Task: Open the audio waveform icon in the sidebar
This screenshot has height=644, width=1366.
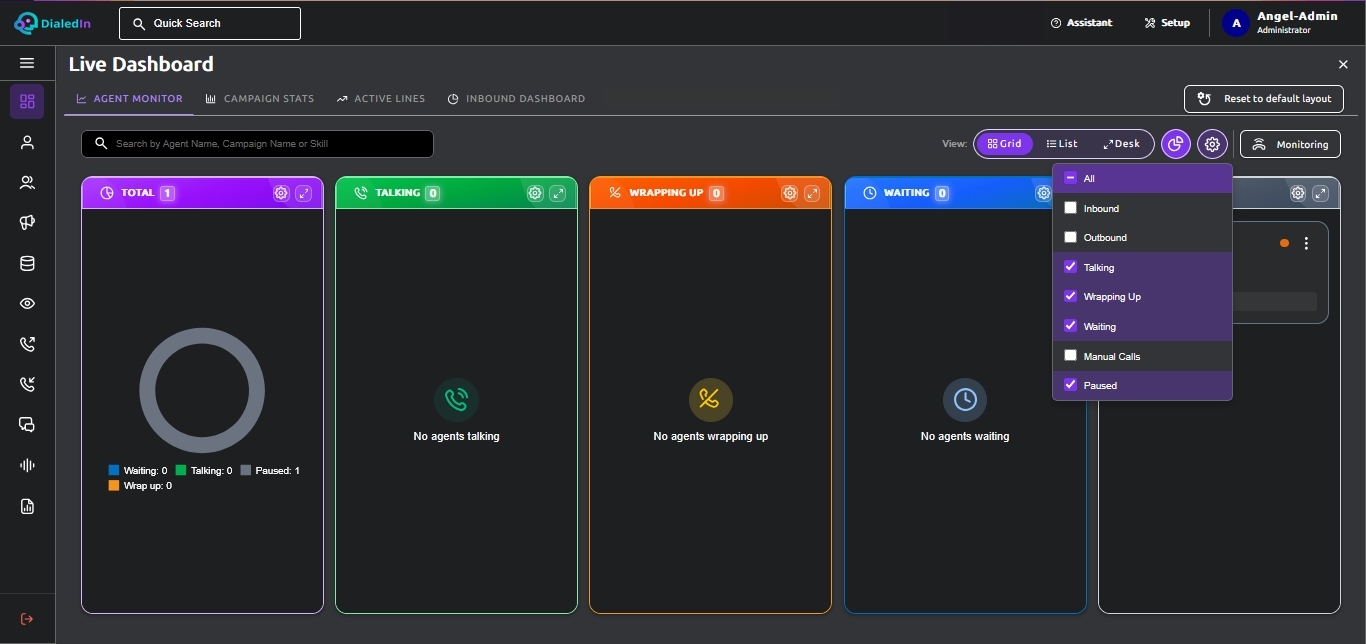Action: (x=27, y=465)
